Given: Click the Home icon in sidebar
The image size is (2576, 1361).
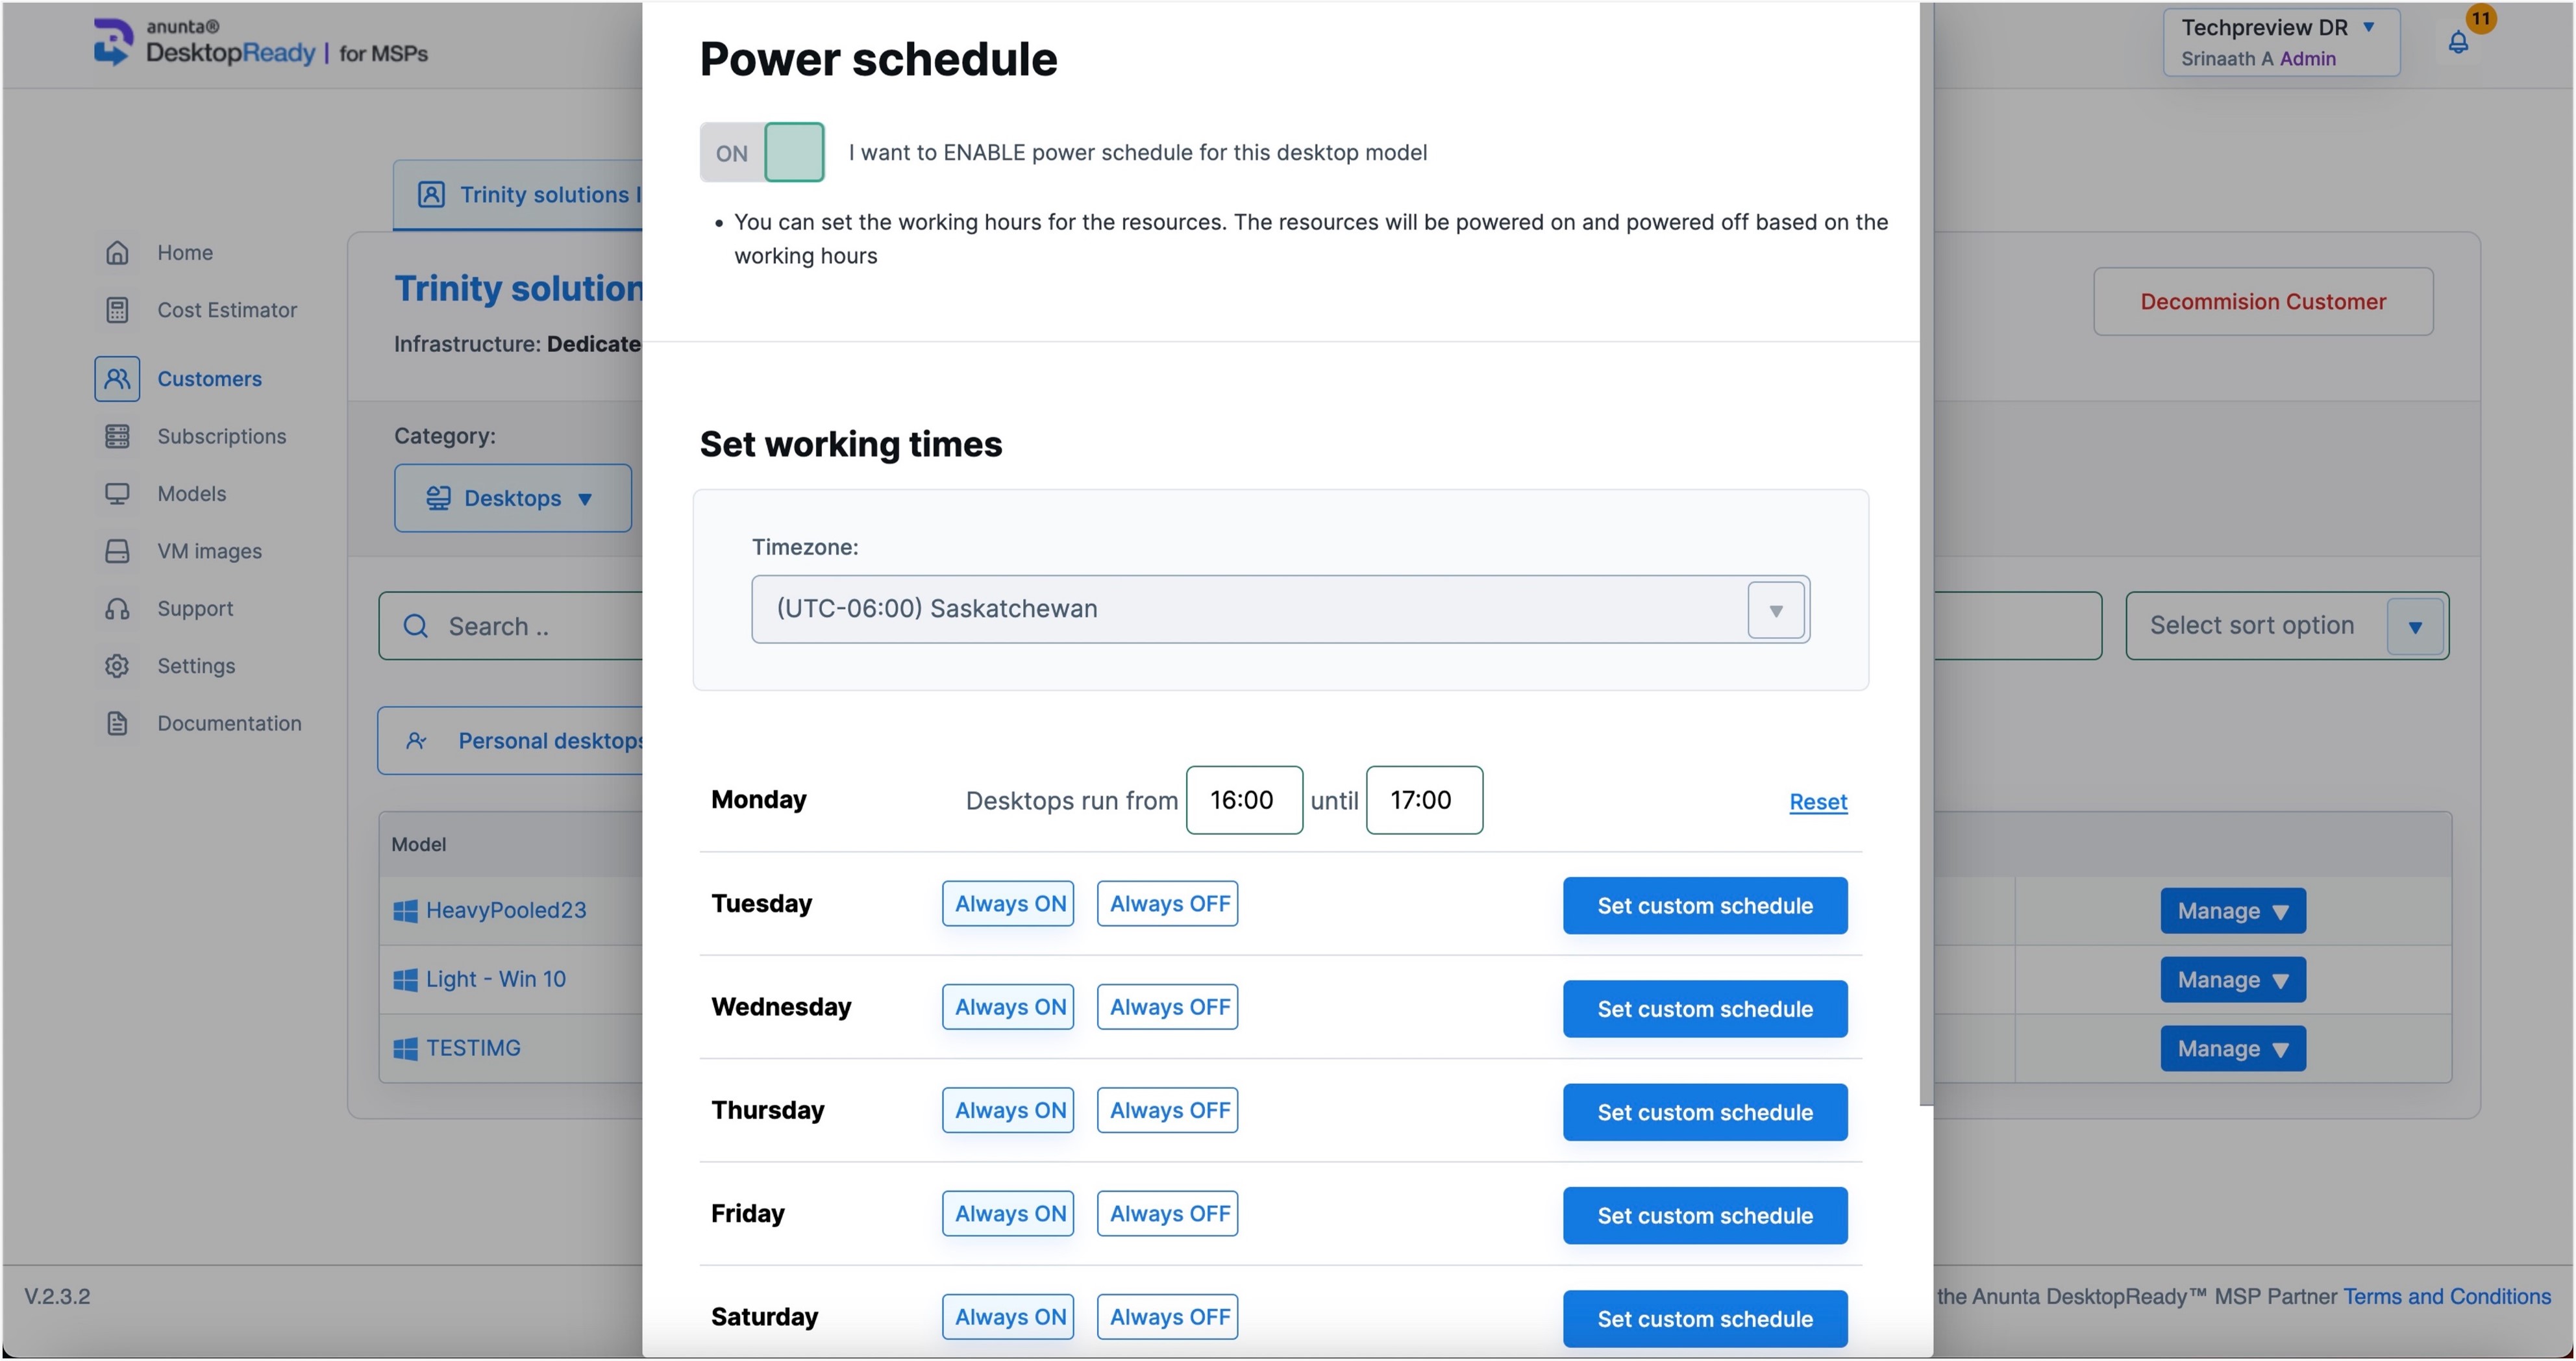Looking at the screenshot, I should coord(117,253).
